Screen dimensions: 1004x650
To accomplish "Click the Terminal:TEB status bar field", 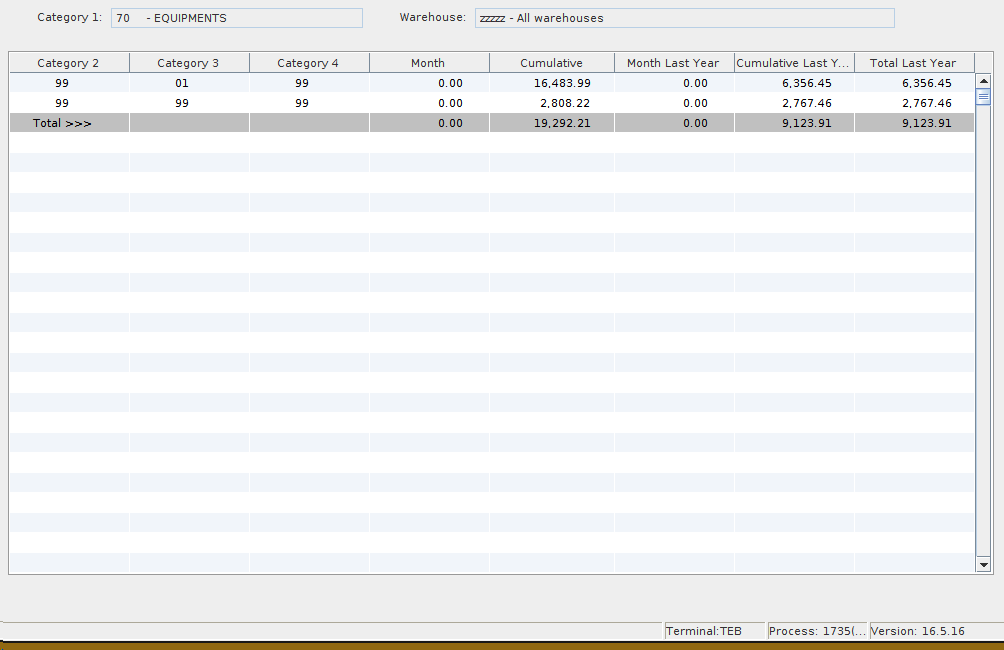I will tap(714, 631).
